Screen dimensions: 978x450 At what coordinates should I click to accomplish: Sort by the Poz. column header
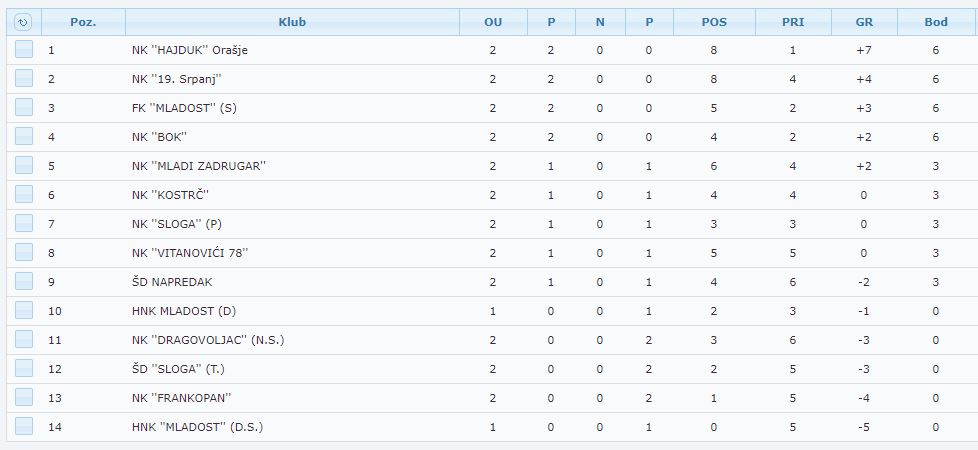tap(83, 22)
